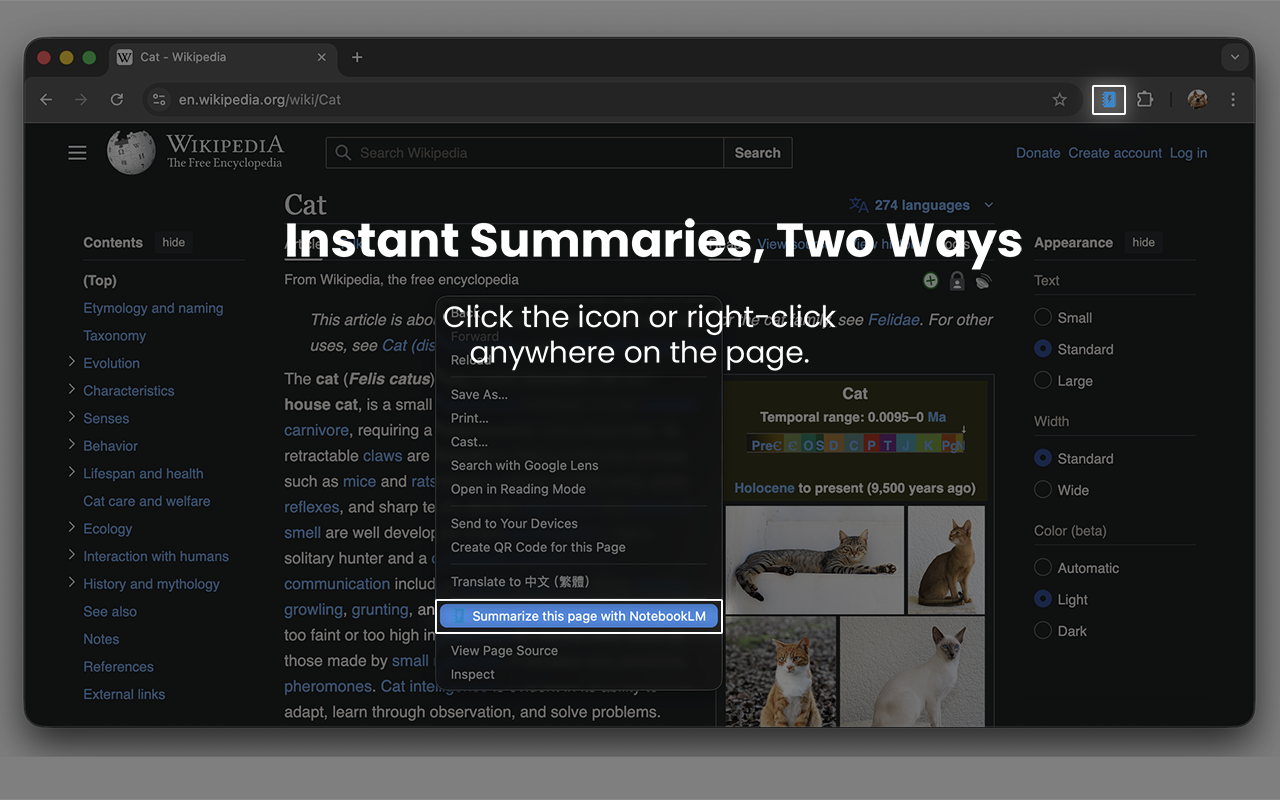The height and width of the screenshot is (800, 1280).
Task: Select the Dark color option
Action: coord(1043,631)
